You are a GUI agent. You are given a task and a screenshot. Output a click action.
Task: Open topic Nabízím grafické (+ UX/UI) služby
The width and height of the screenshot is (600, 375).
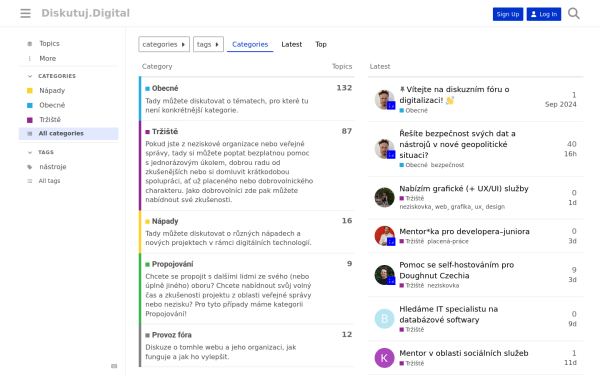click(464, 189)
